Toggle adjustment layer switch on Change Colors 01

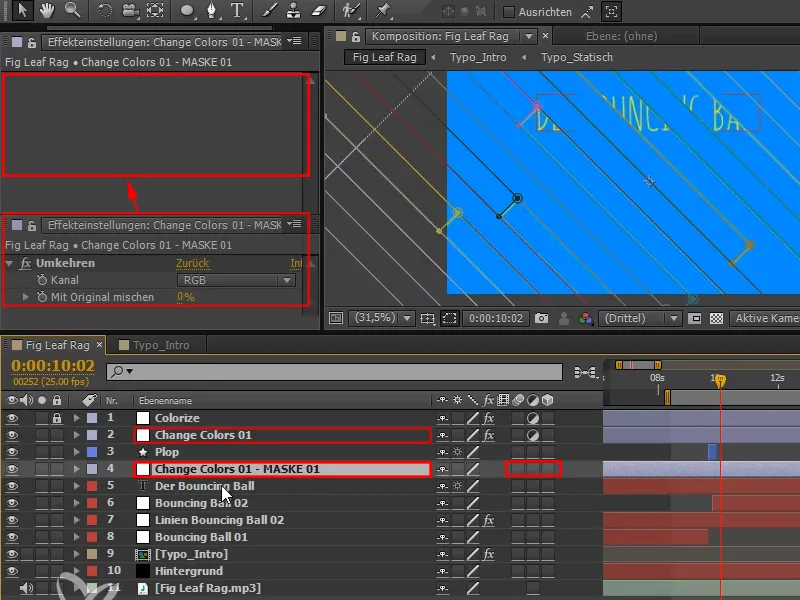pyautogui.click(x=533, y=435)
